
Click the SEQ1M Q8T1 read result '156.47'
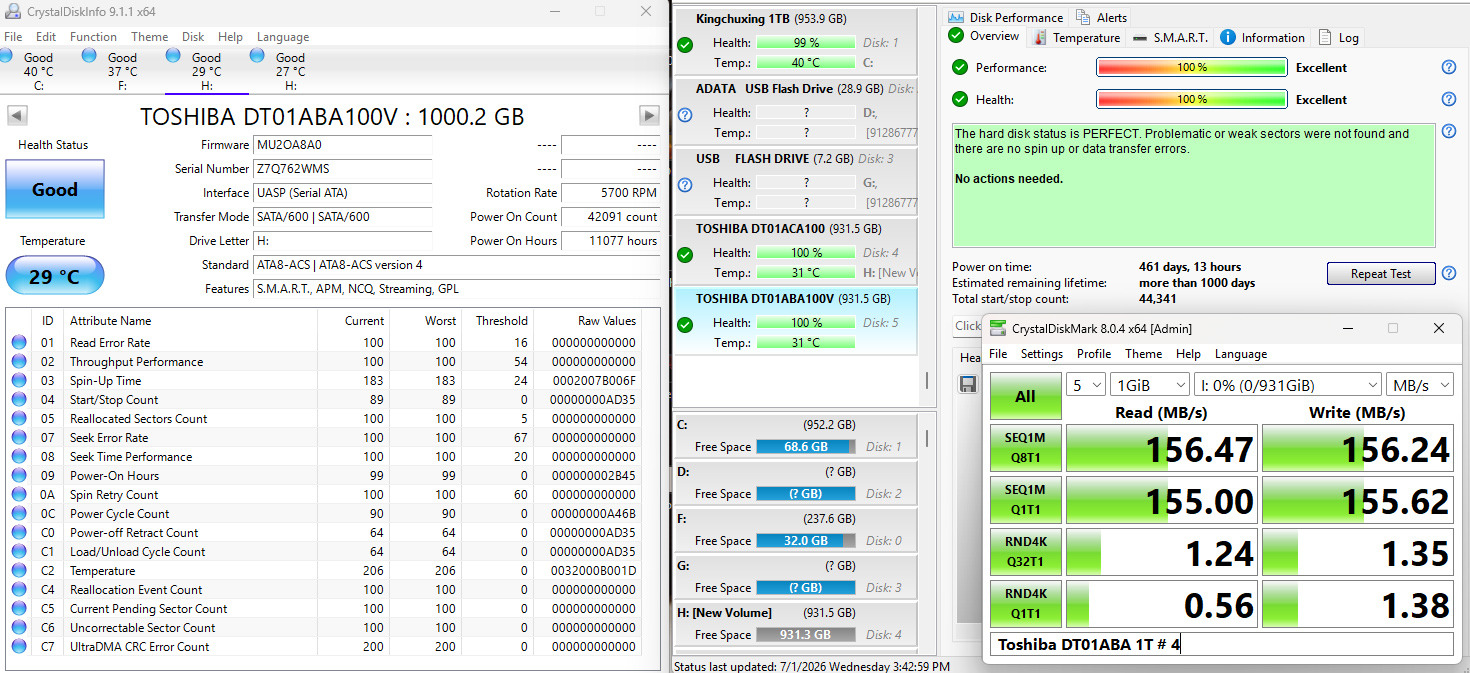(x=1160, y=449)
